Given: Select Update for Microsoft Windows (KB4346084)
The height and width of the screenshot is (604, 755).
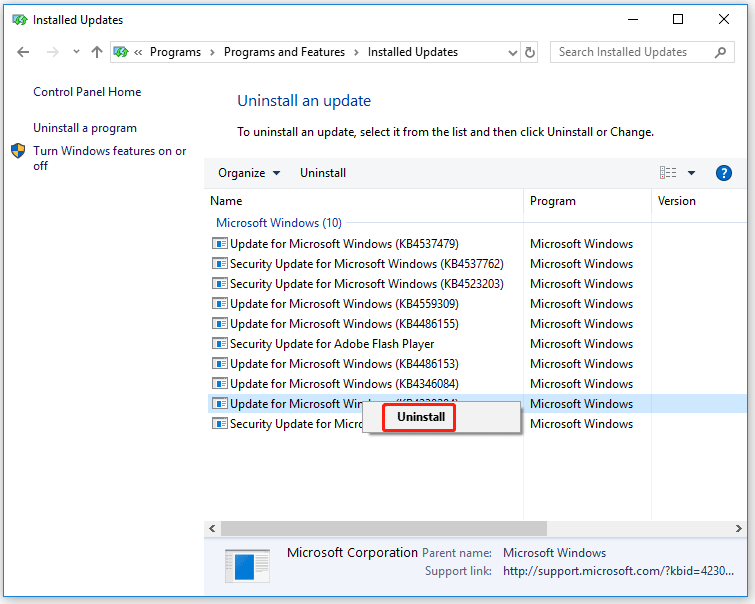Looking at the screenshot, I should pyautogui.click(x=344, y=384).
